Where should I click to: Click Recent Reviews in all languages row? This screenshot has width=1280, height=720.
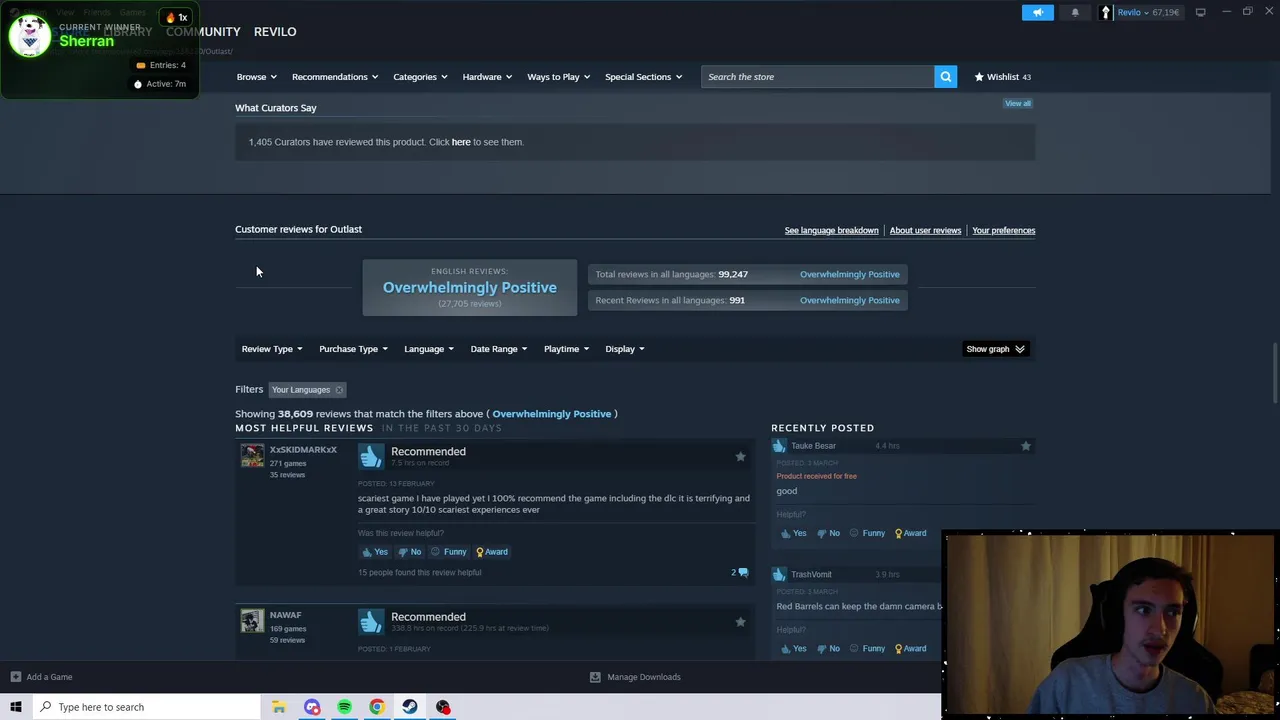click(x=747, y=300)
